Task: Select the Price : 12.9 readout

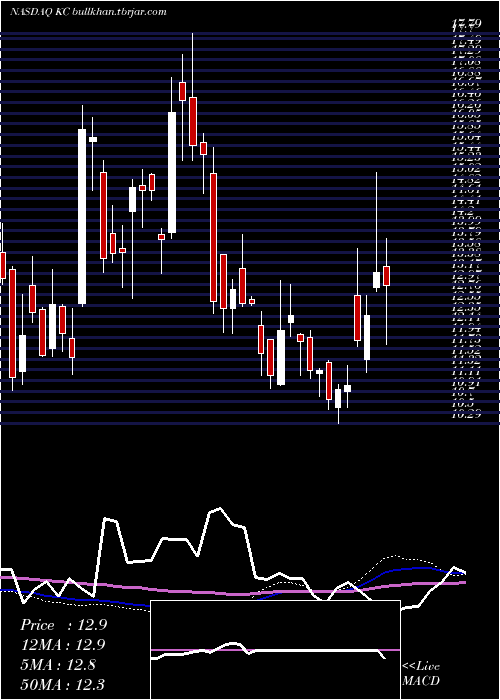Action: coord(63,625)
